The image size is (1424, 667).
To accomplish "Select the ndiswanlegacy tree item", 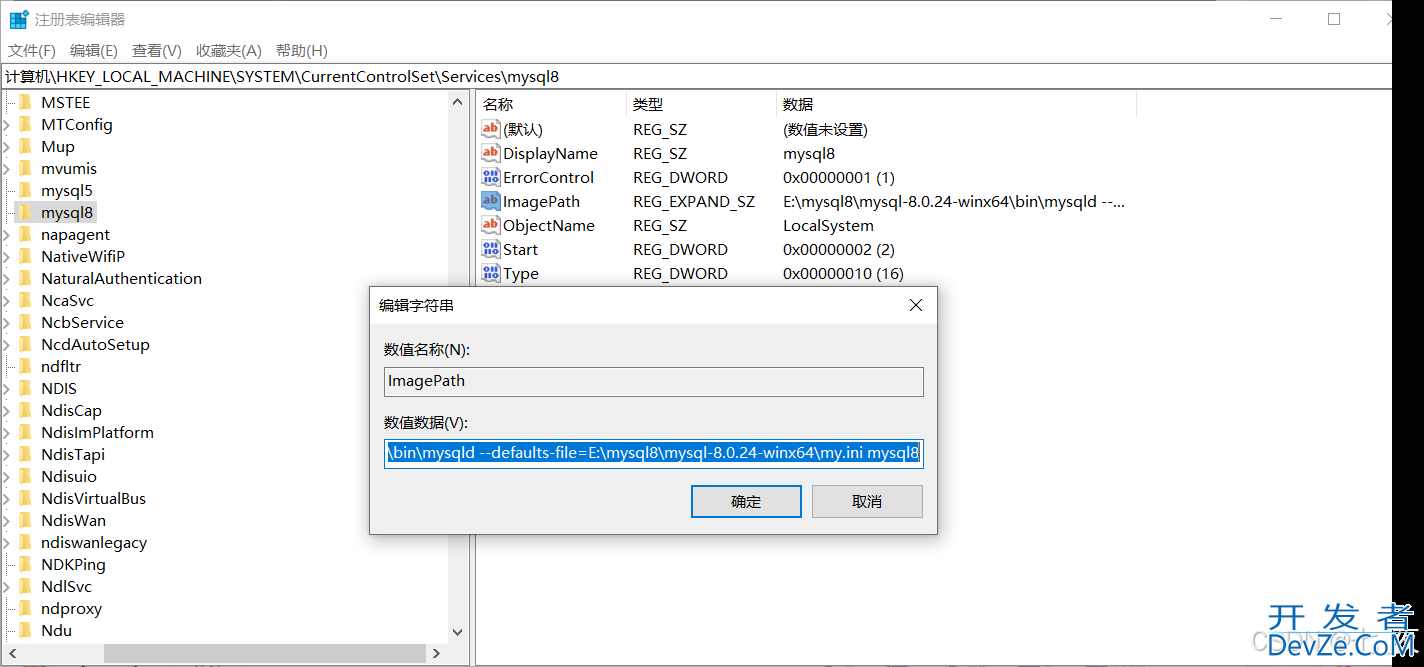I will click(94, 542).
